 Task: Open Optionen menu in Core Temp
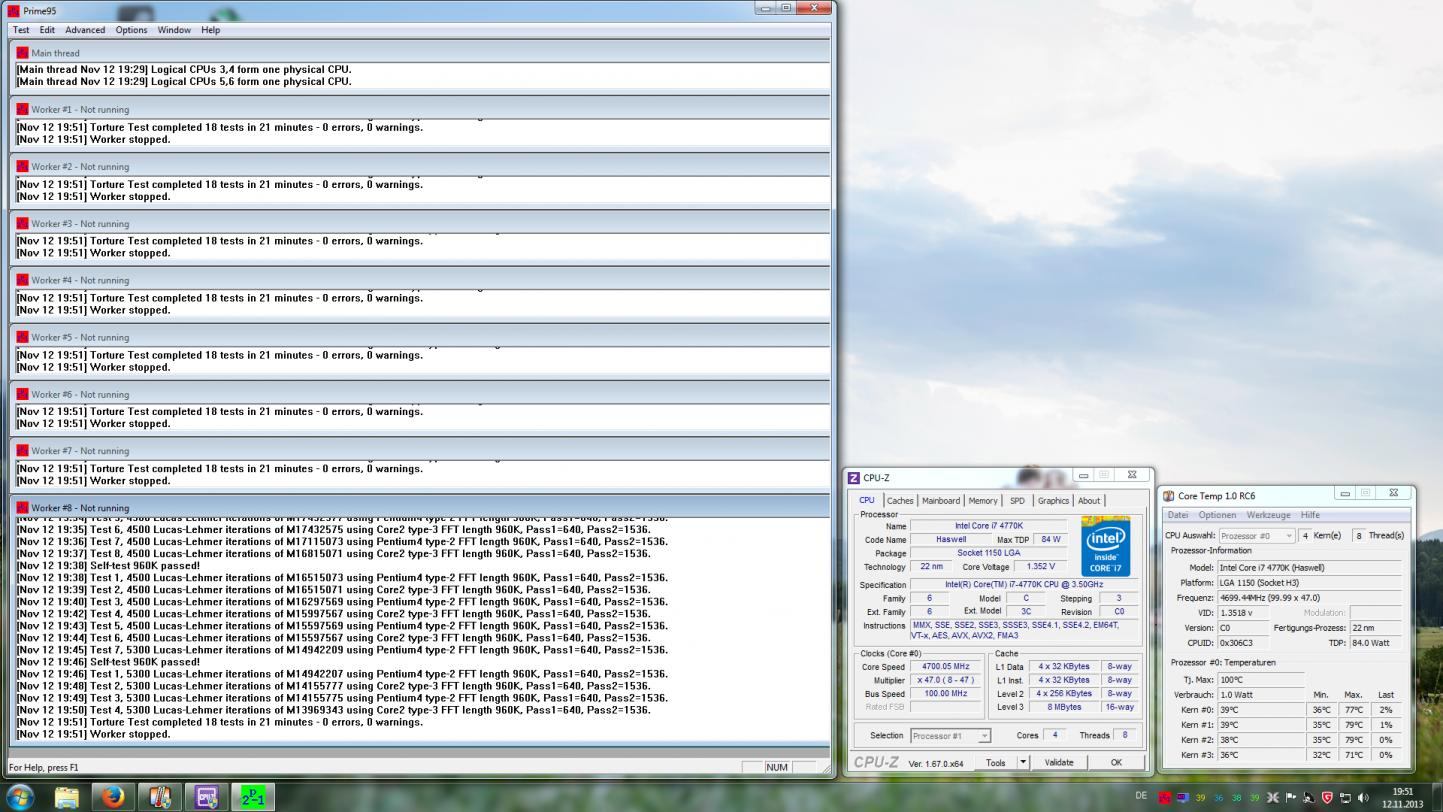click(x=1217, y=515)
